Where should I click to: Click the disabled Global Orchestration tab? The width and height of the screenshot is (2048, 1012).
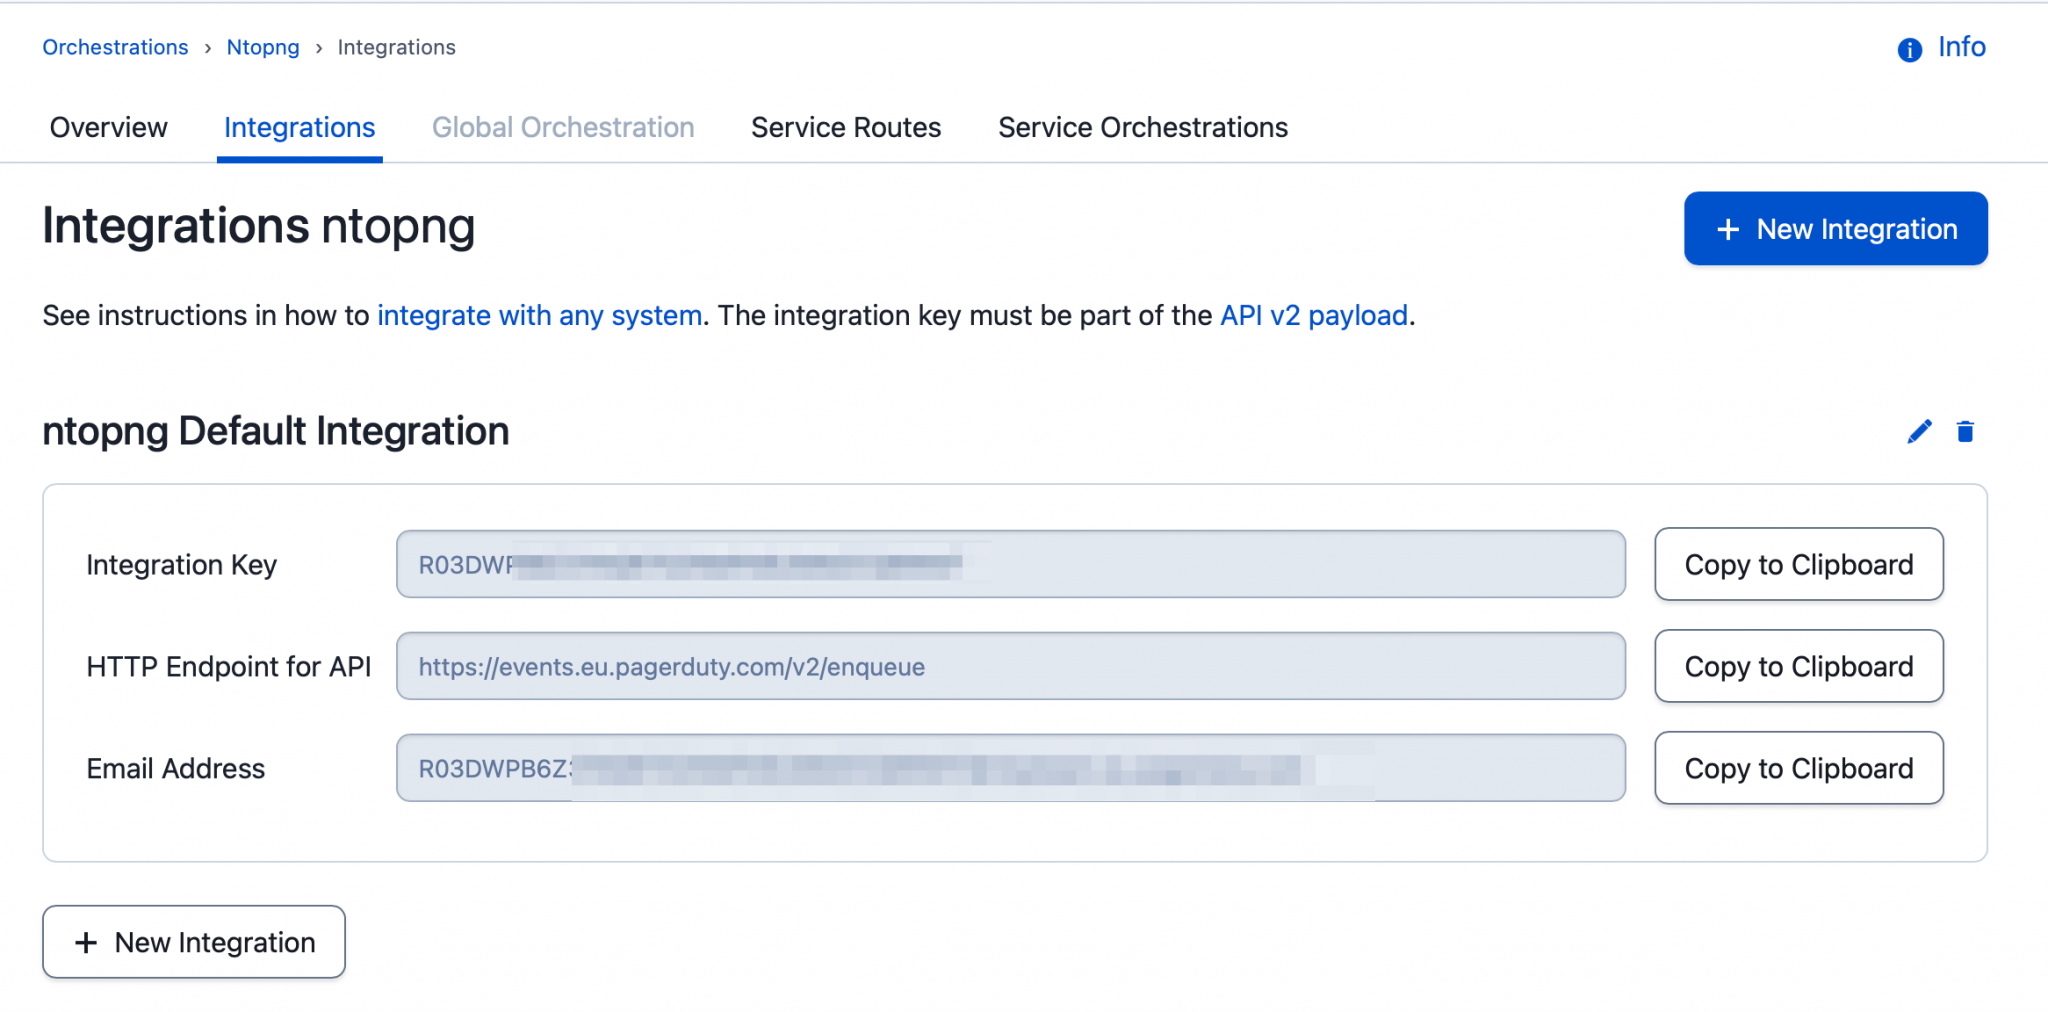tap(562, 127)
